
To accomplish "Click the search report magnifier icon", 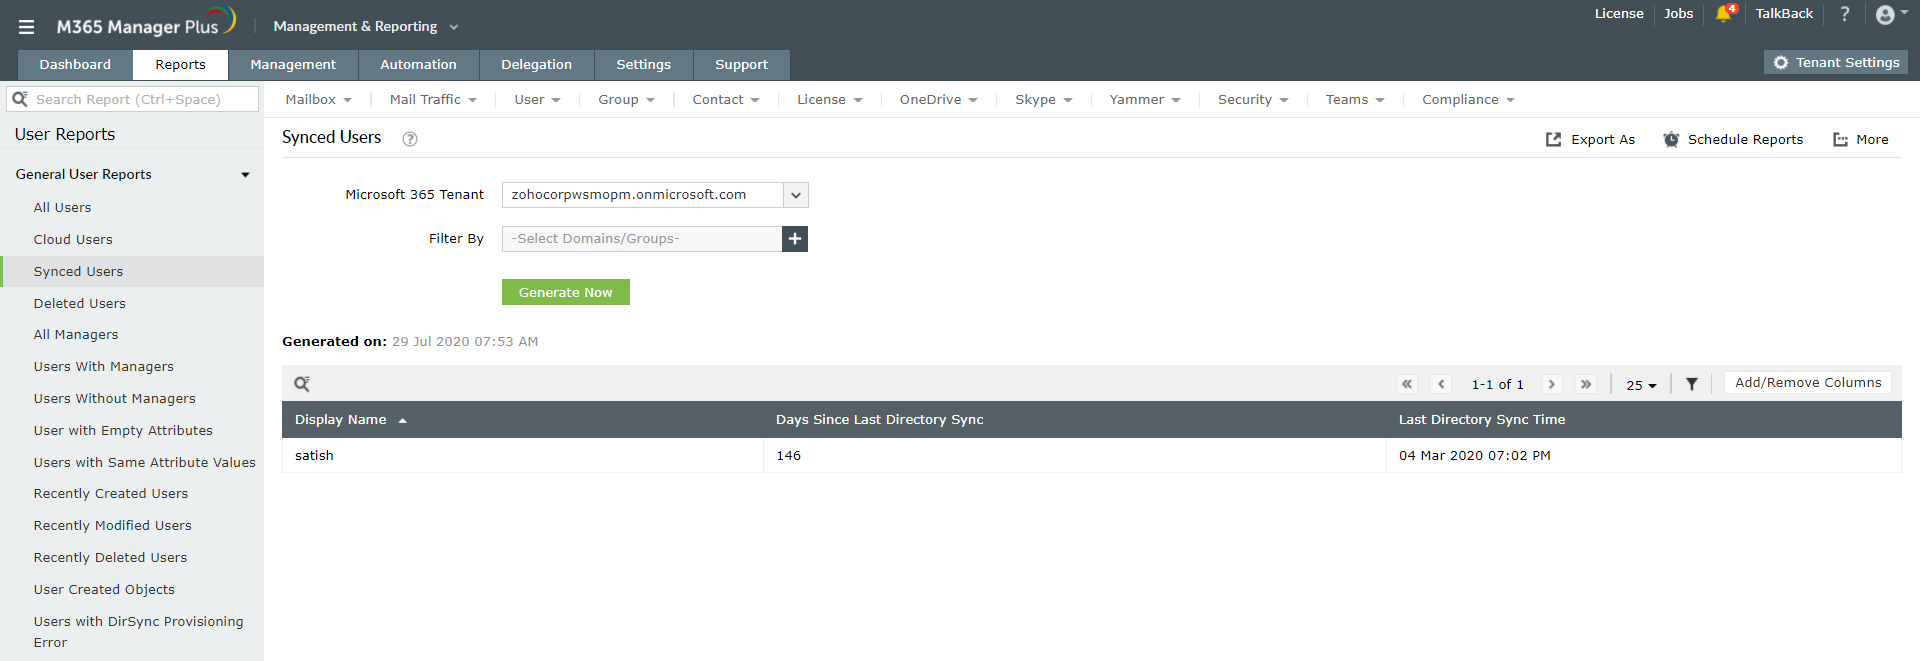I will tap(20, 99).
